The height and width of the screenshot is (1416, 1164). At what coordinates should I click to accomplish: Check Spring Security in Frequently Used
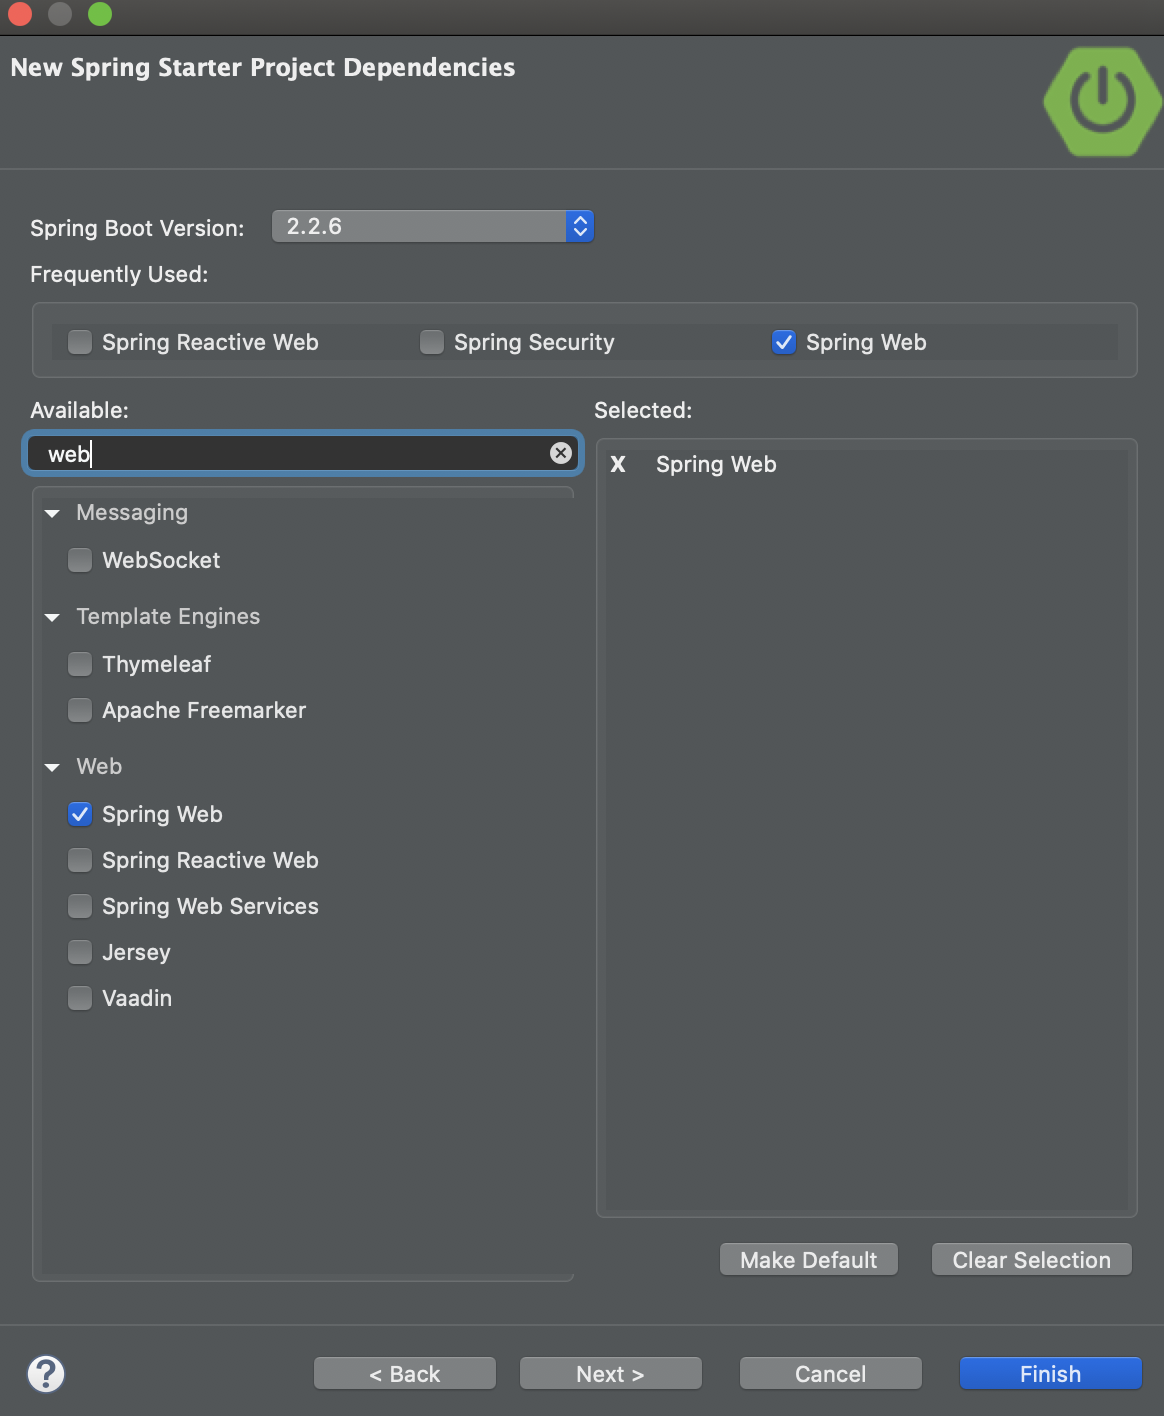(432, 342)
